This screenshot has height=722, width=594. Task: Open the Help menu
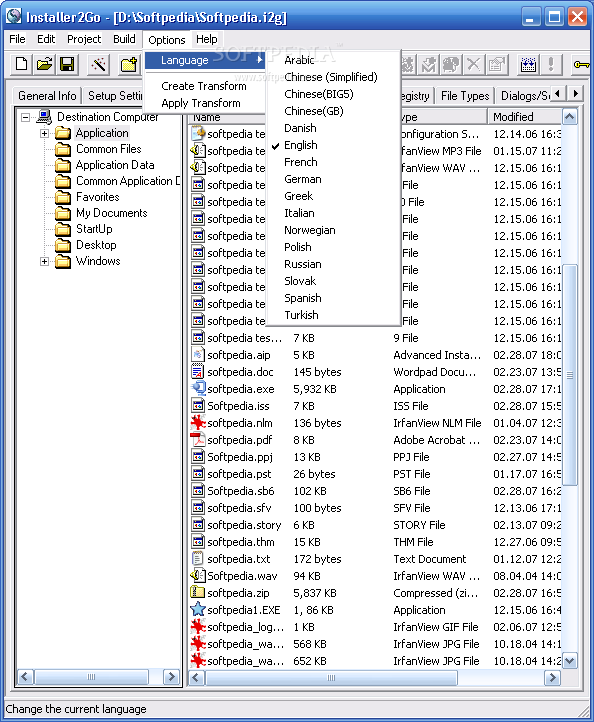click(206, 39)
